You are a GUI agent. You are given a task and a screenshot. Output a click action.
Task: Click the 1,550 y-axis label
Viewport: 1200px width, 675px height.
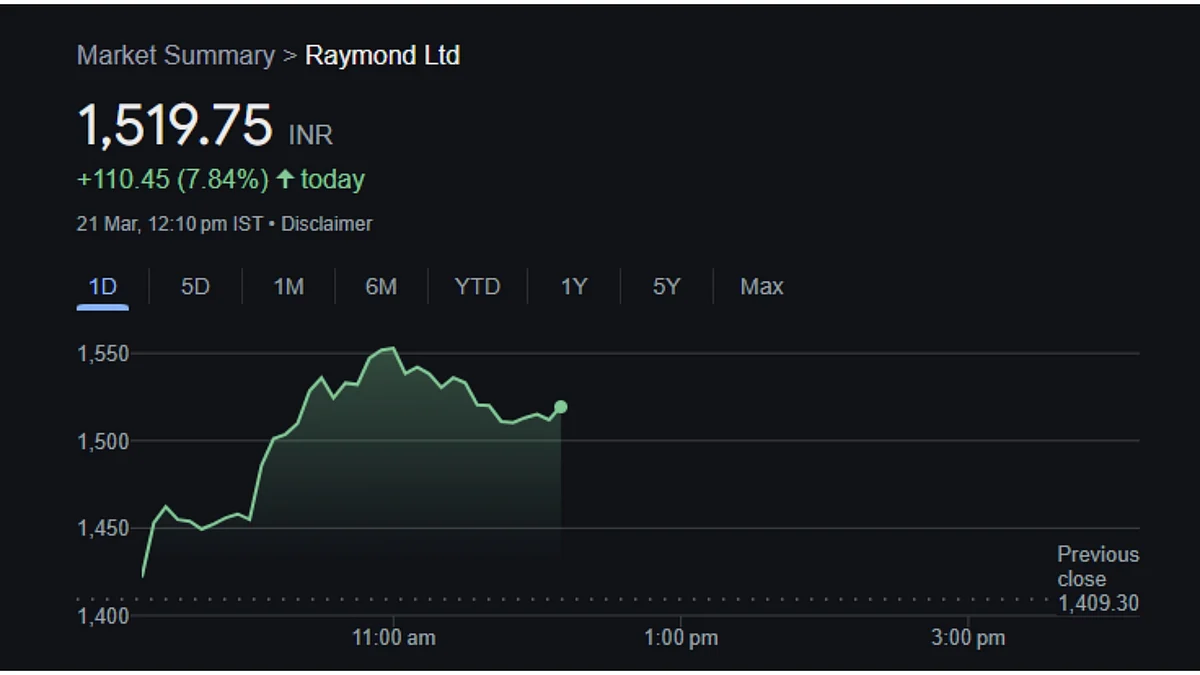coord(103,354)
